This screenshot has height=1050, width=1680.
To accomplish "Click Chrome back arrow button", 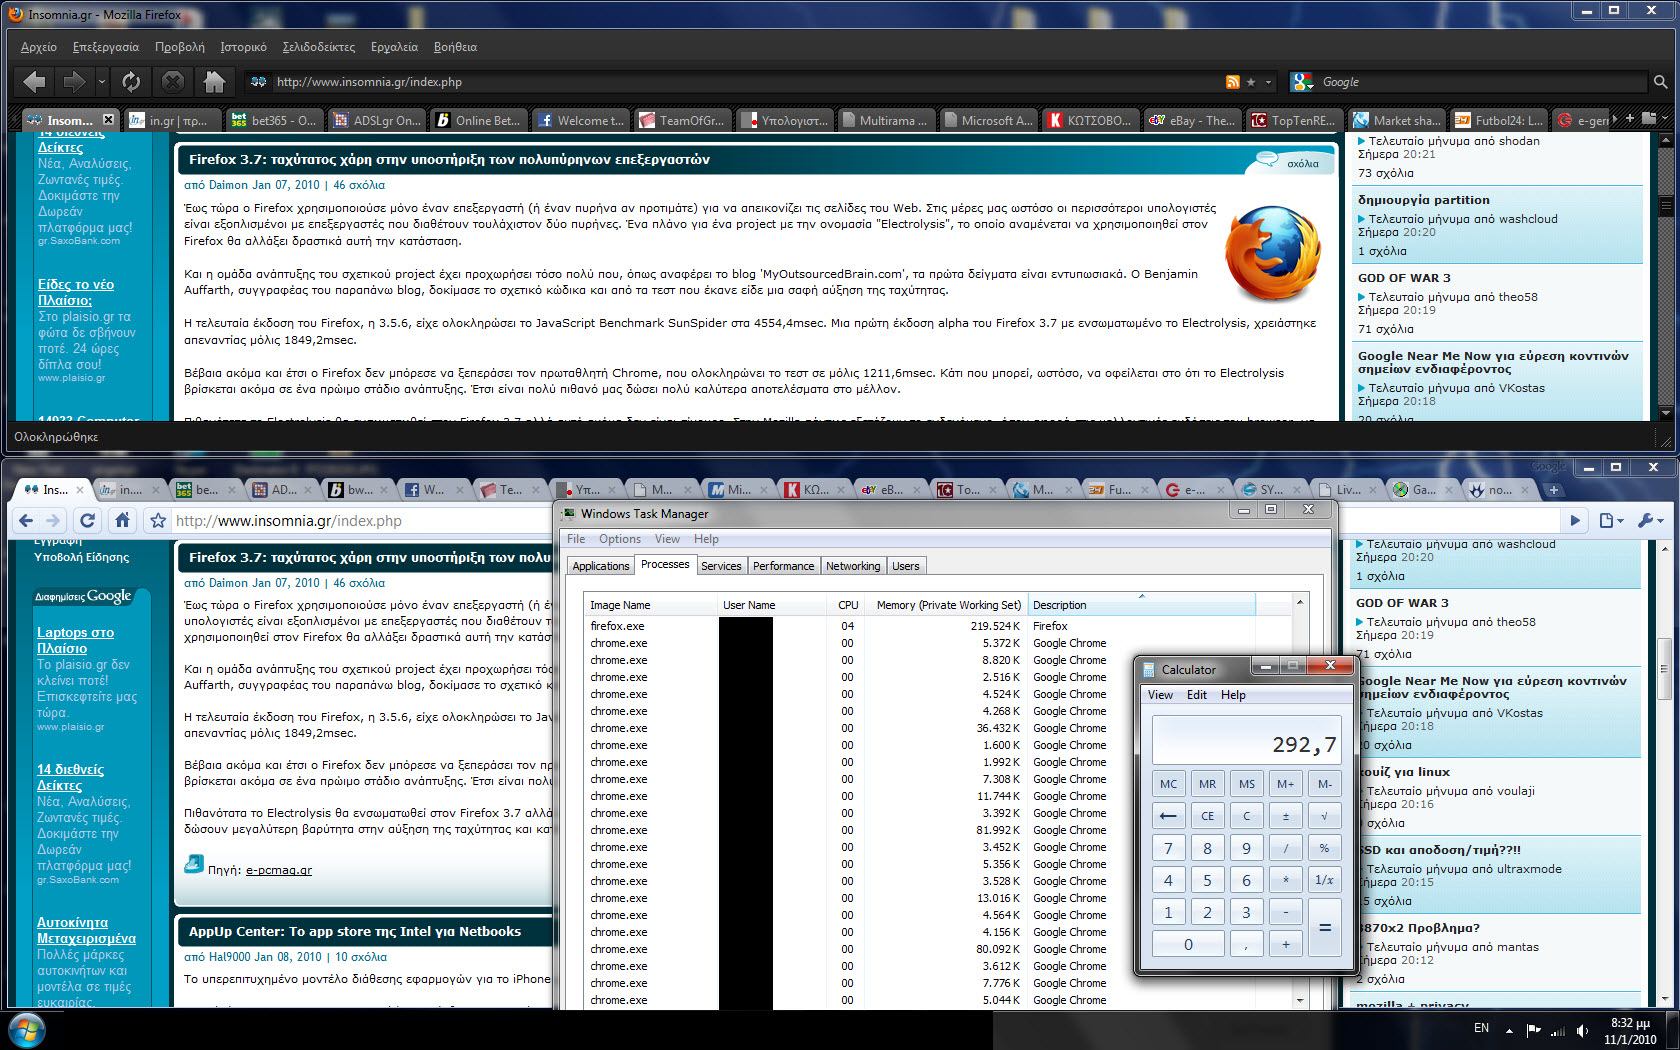I will click(27, 520).
